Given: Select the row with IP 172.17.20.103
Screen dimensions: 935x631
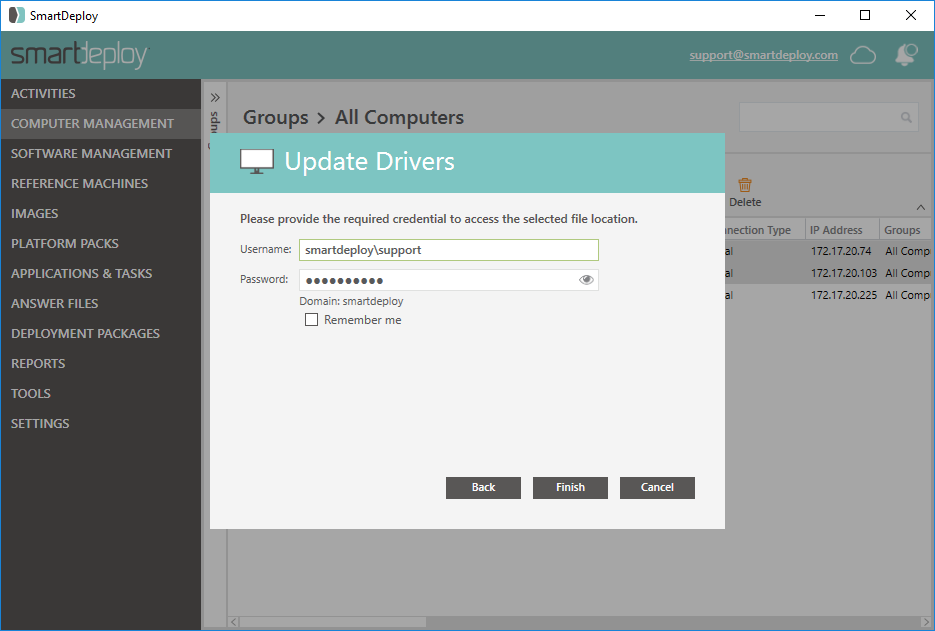Looking at the screenshot, I should (828, 273).
